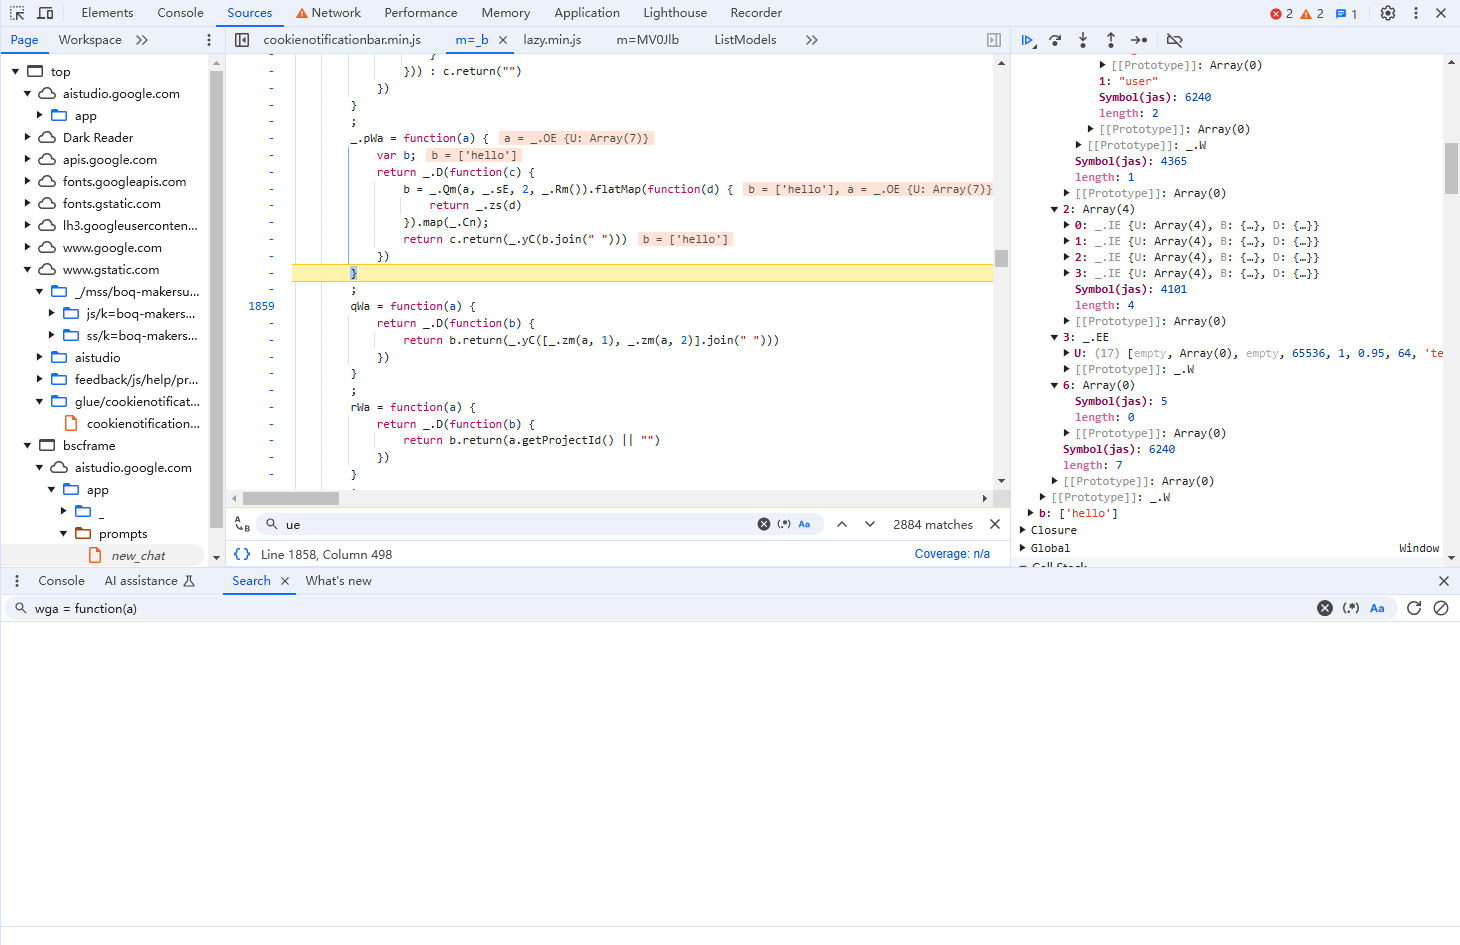Collapse www.gstatic.com tree node
Image resolution: width=1460 pixels, height=945 pixels.
click(x=27, y=270)
